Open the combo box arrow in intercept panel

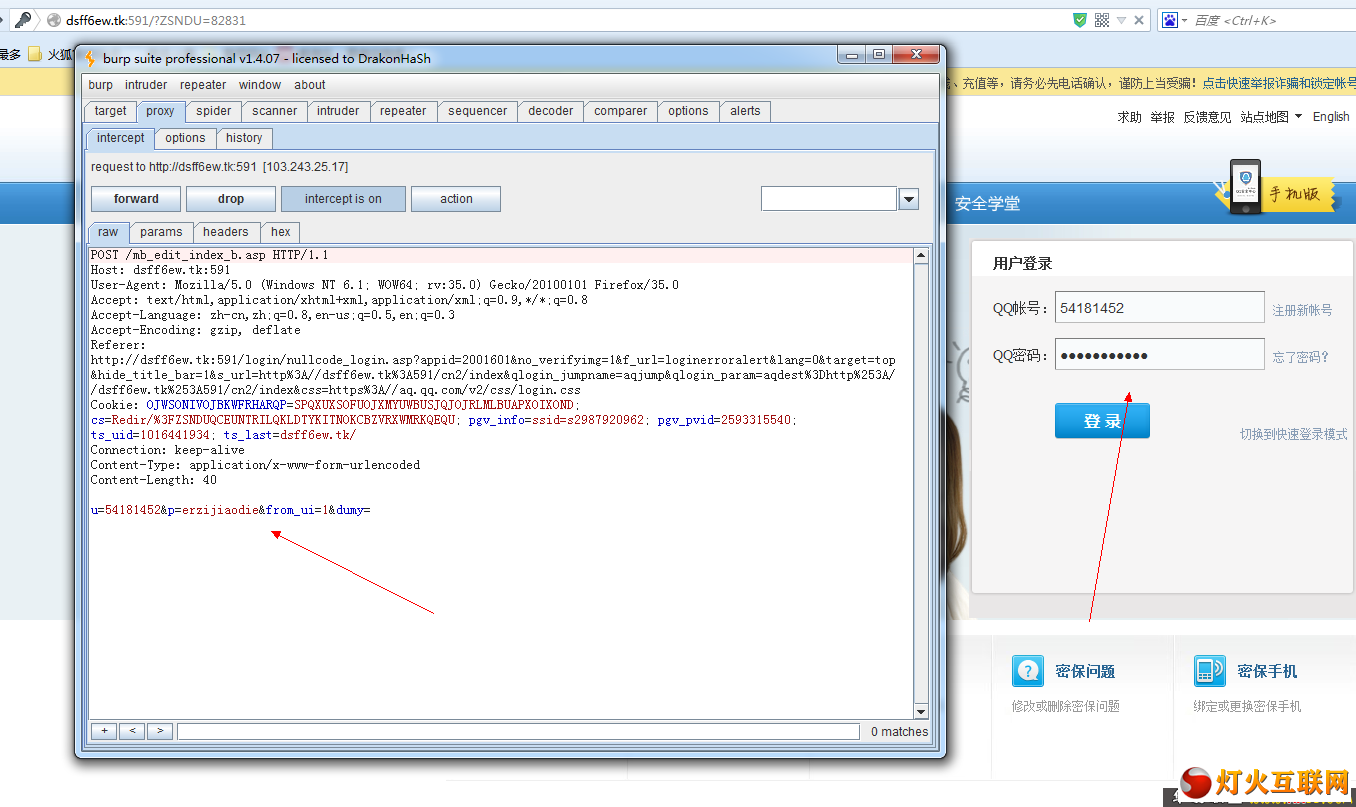coord(908,199)
